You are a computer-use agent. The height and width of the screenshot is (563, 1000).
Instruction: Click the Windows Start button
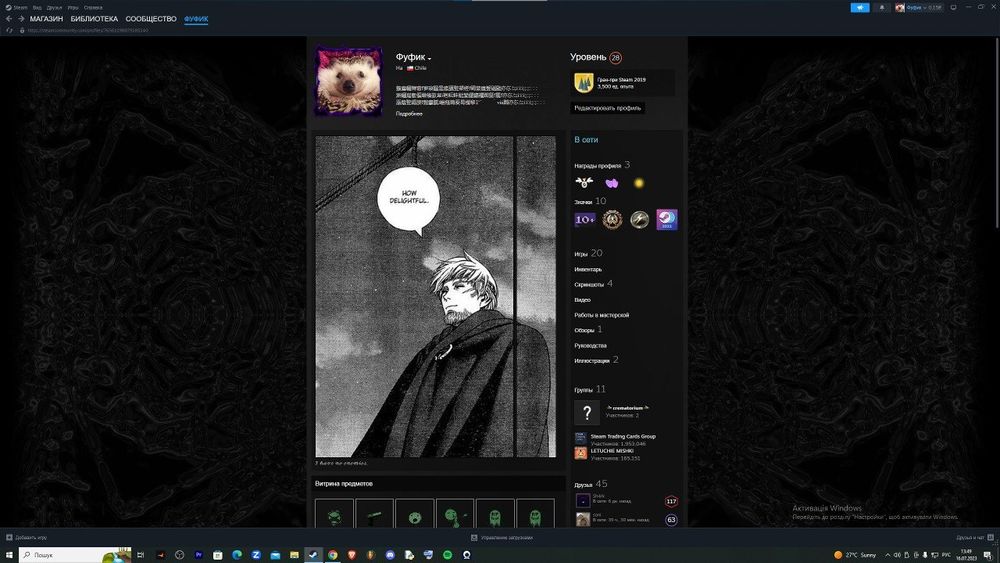coord(9,555)
